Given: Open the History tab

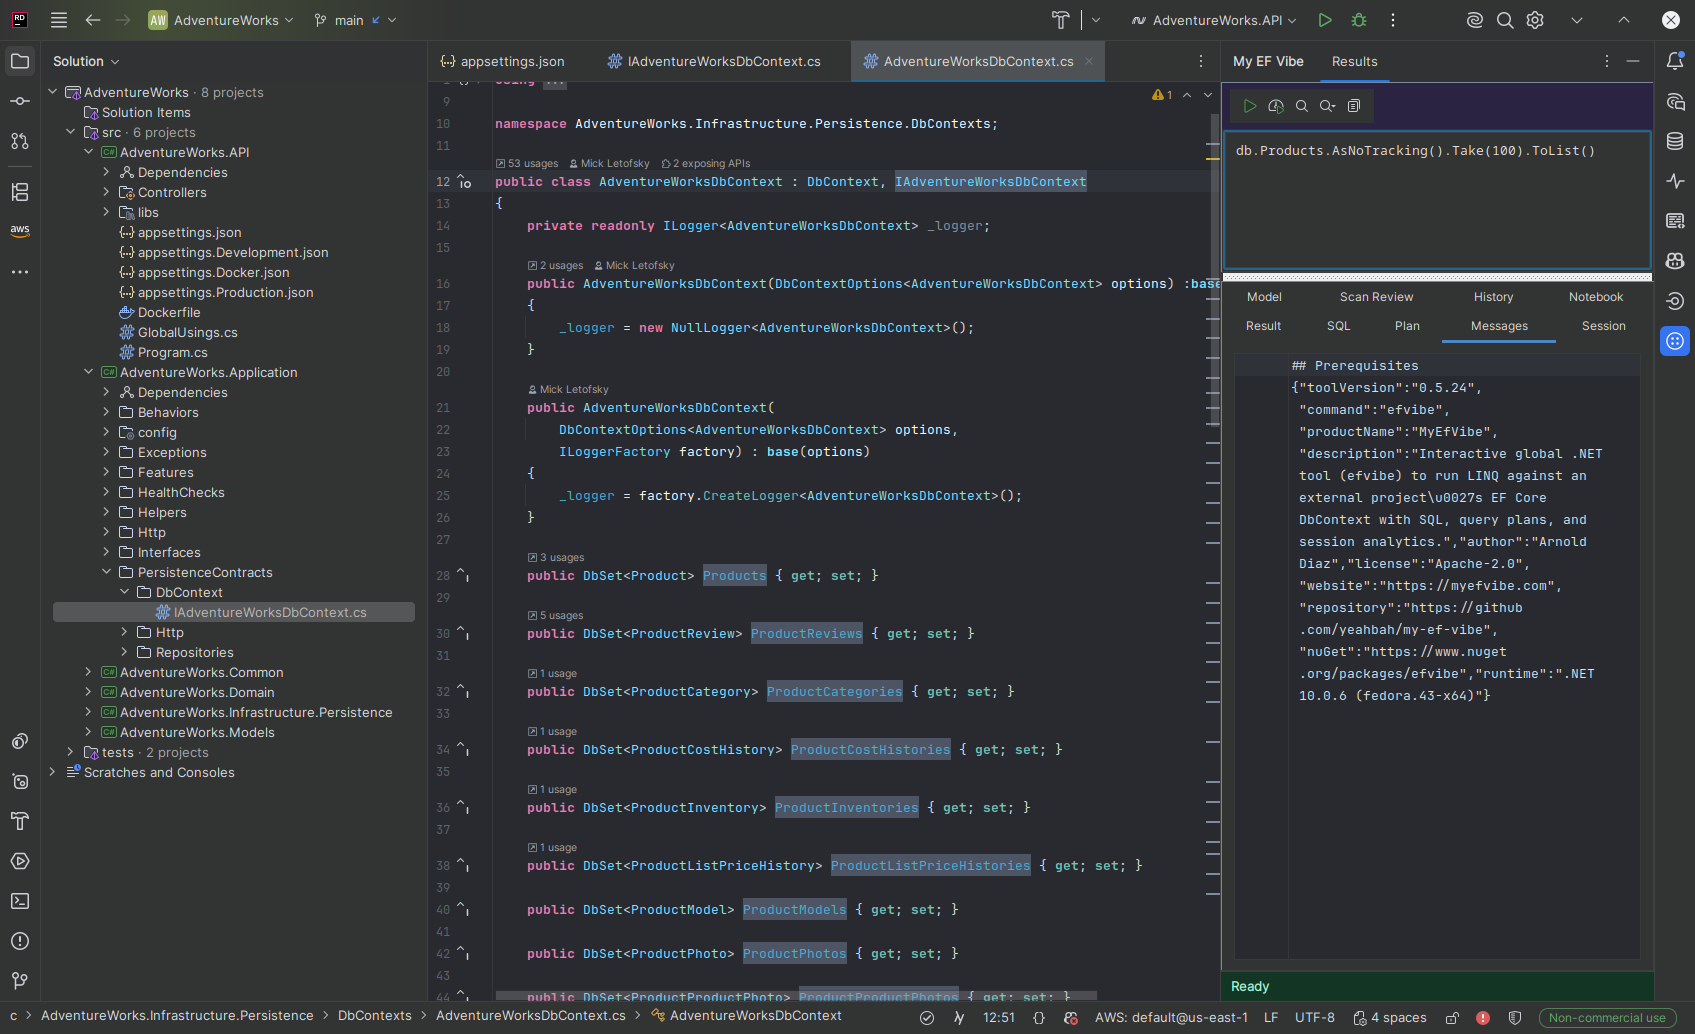Looking at the screenshot, I should pos(1493,297).
